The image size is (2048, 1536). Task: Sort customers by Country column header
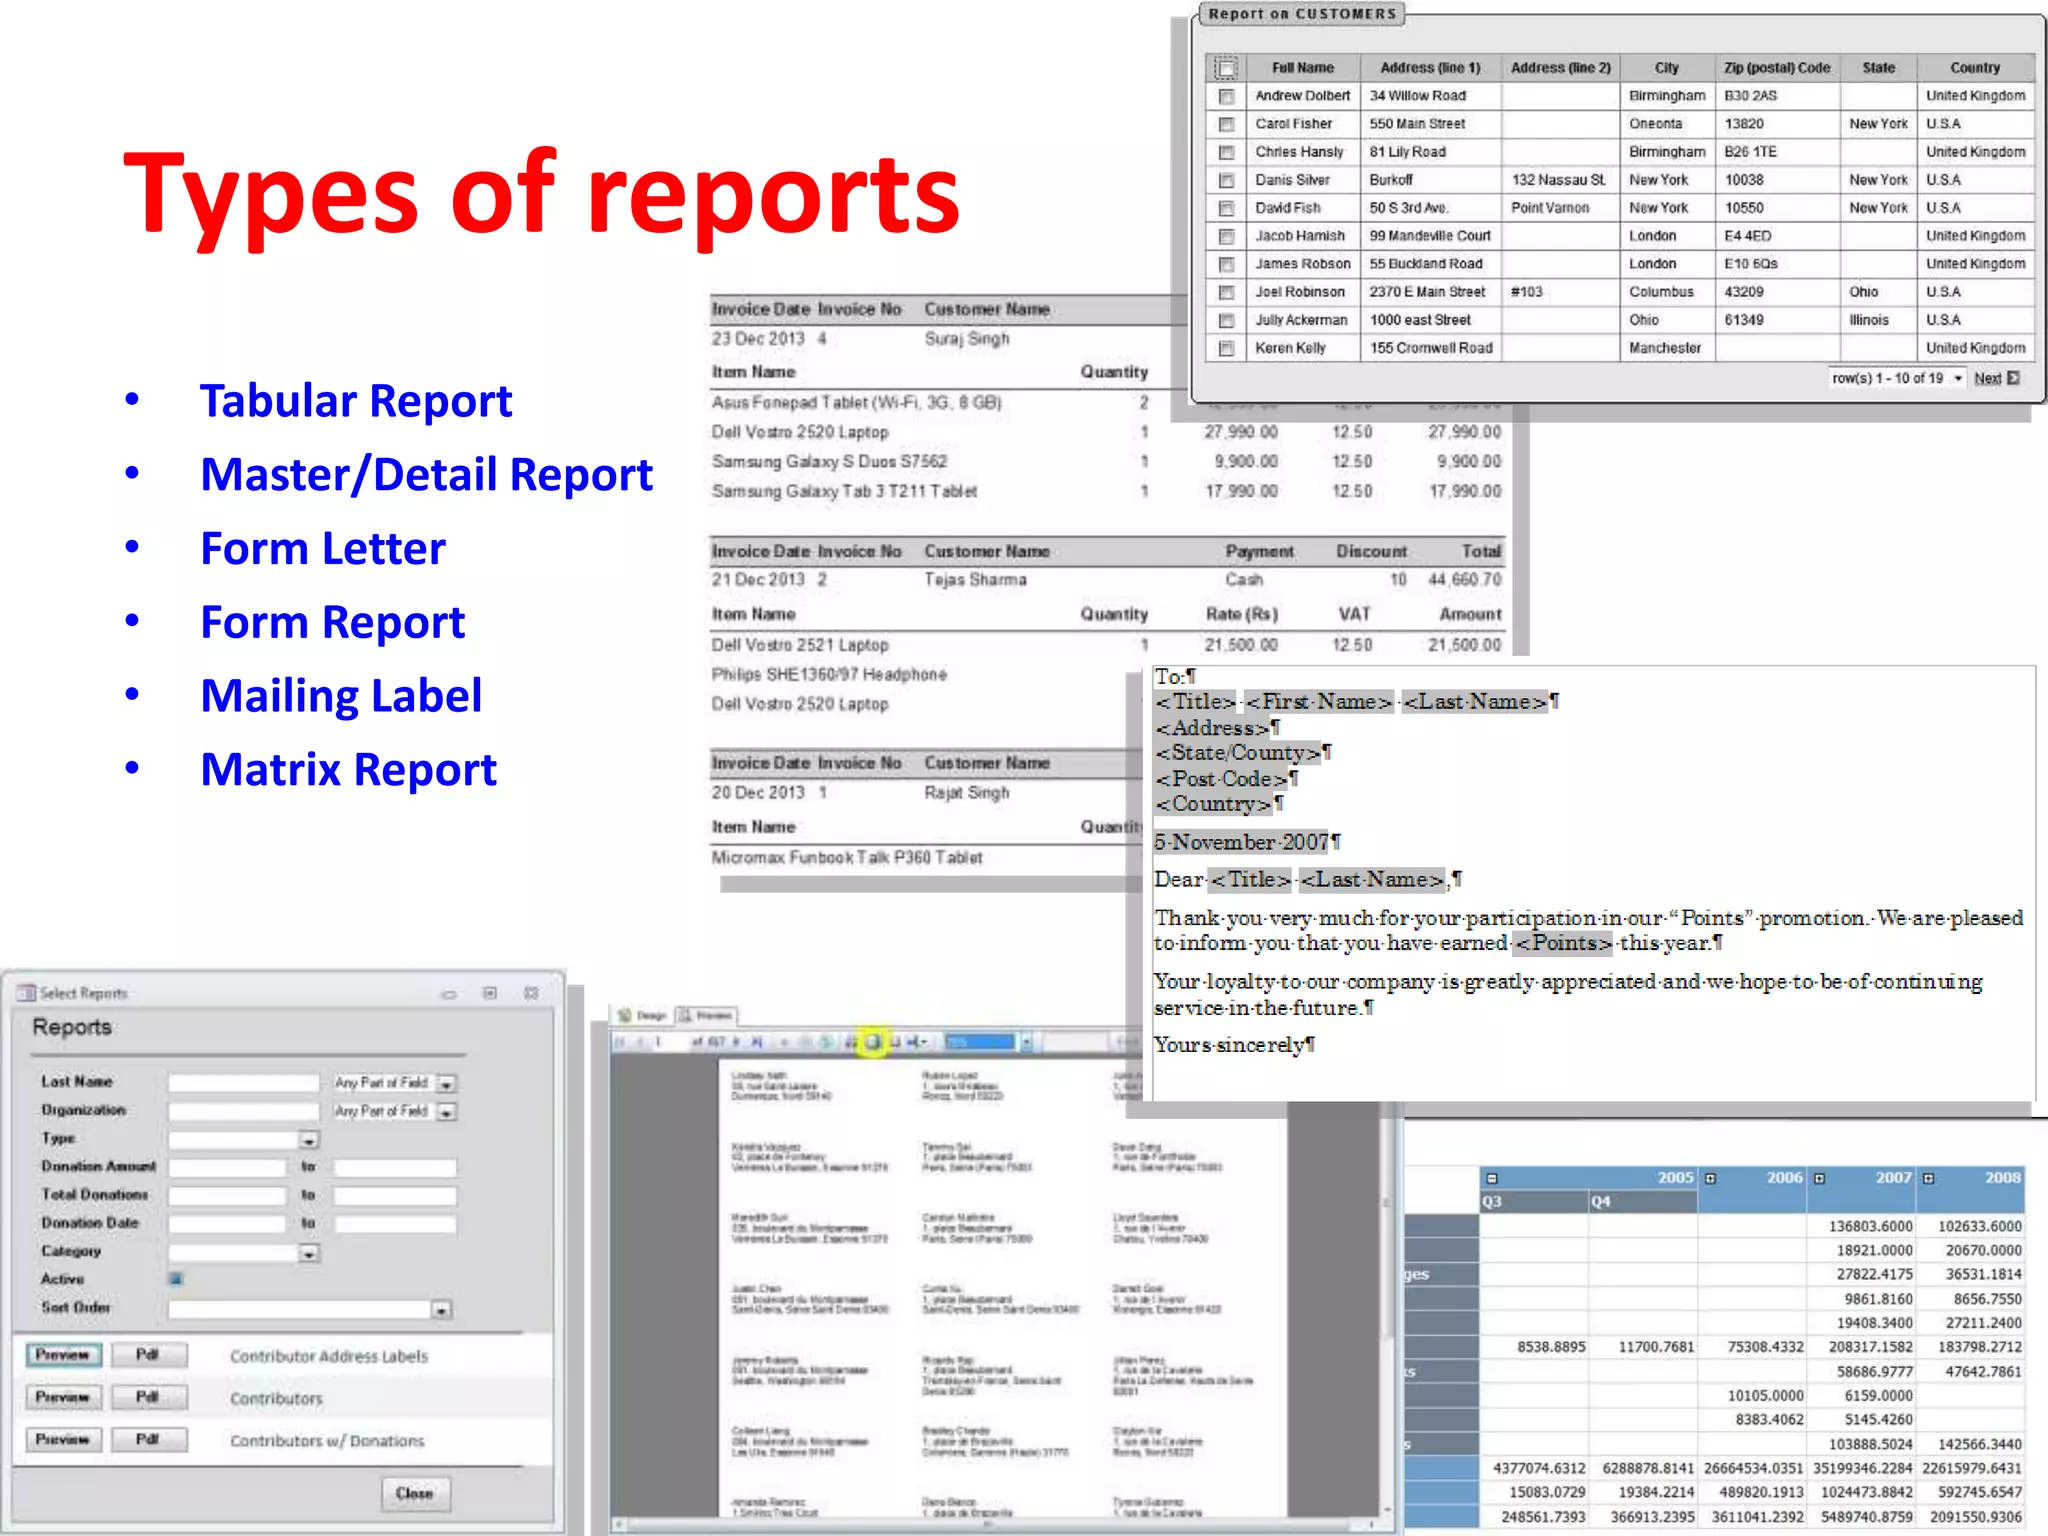(x=1975, y=68)
